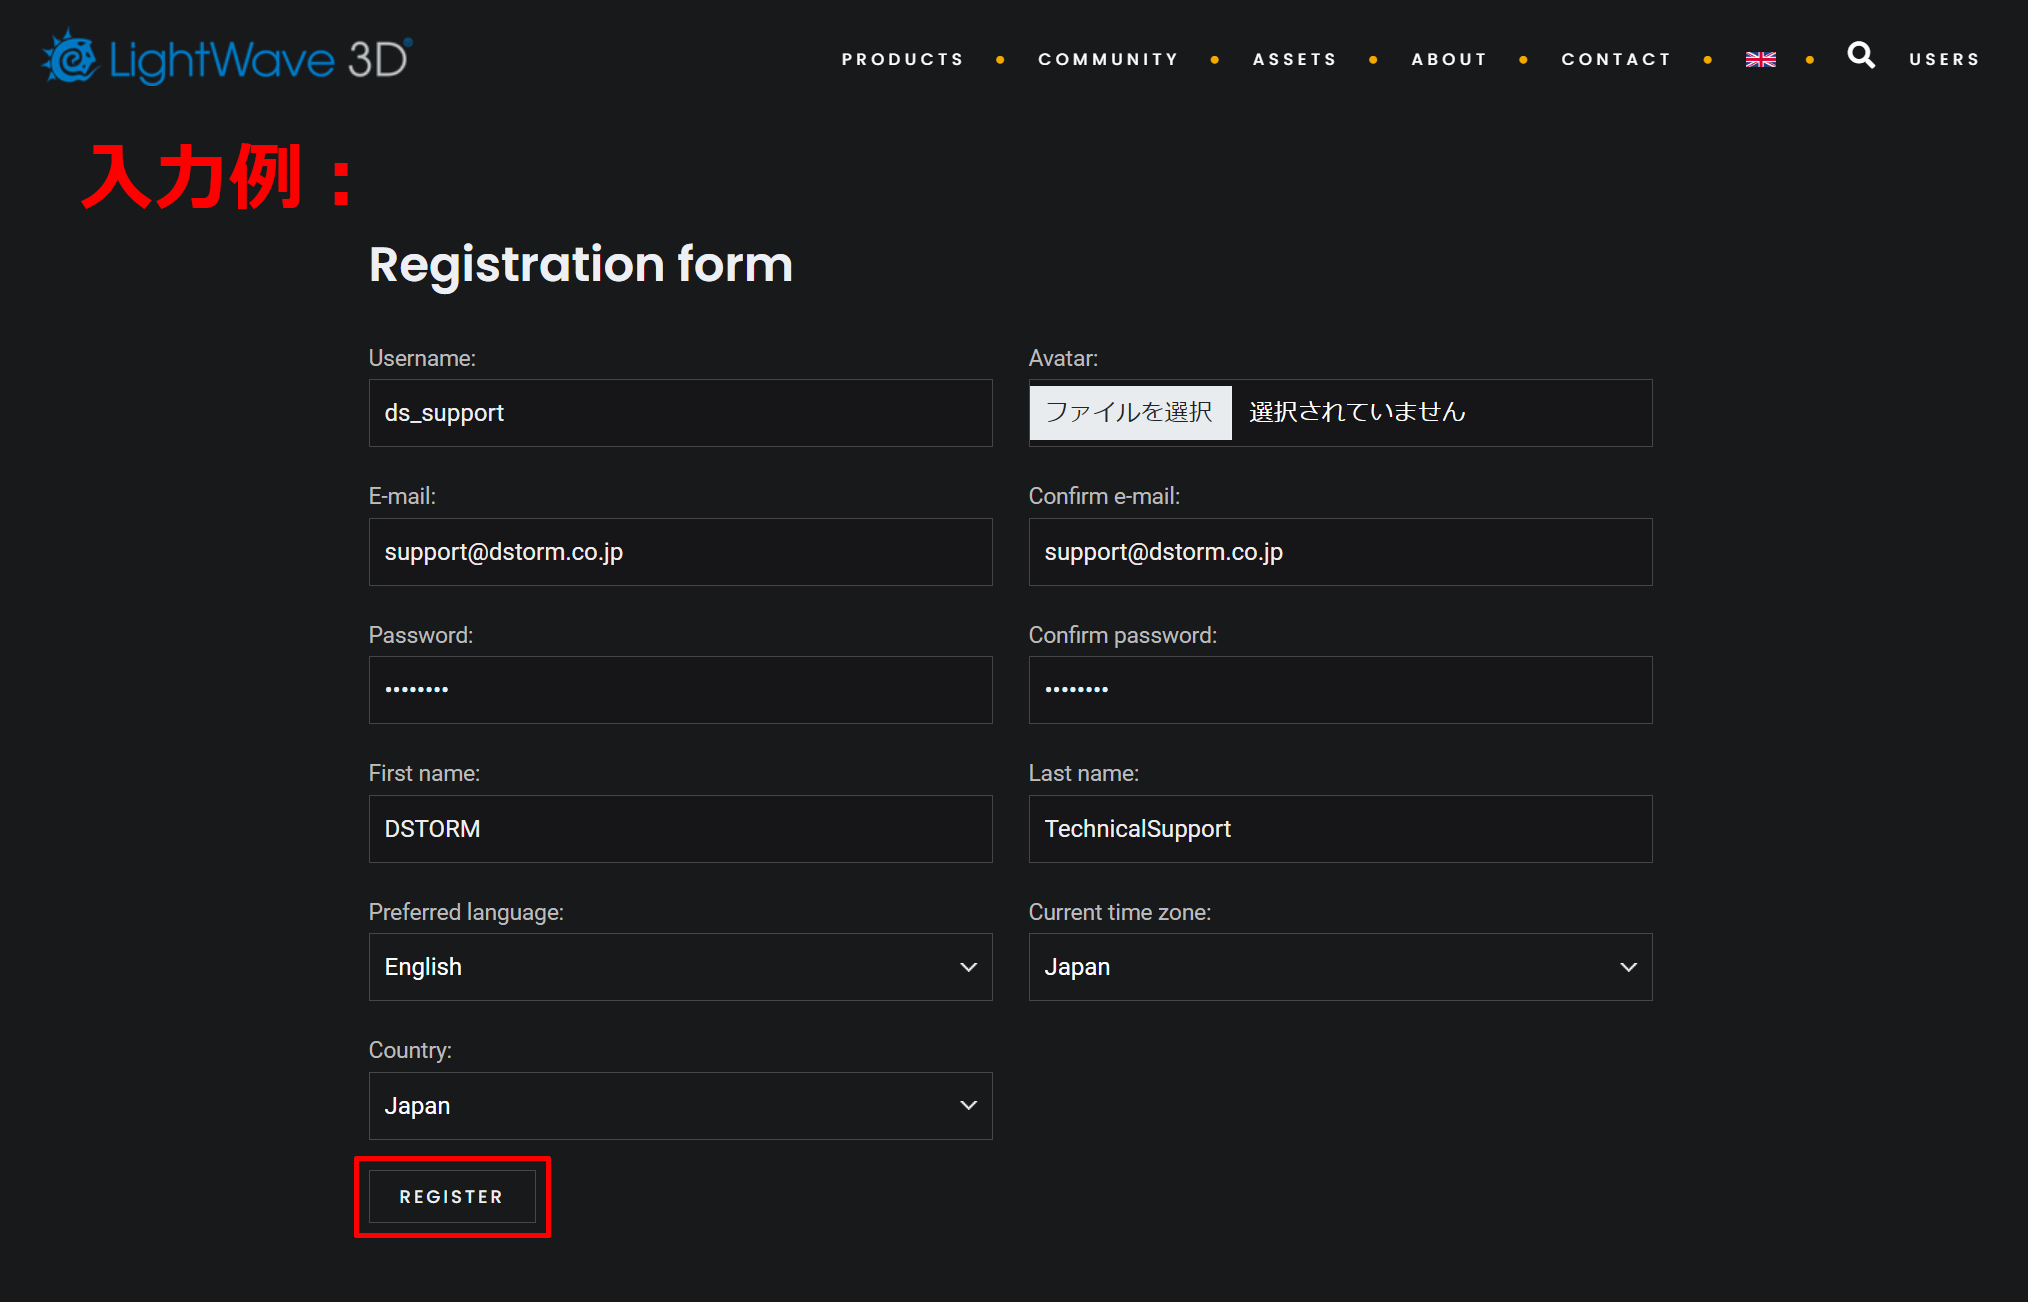Expand the Country dropdown
The height and width of the screenshot is (1302, 2028).
coord(680,1106)
